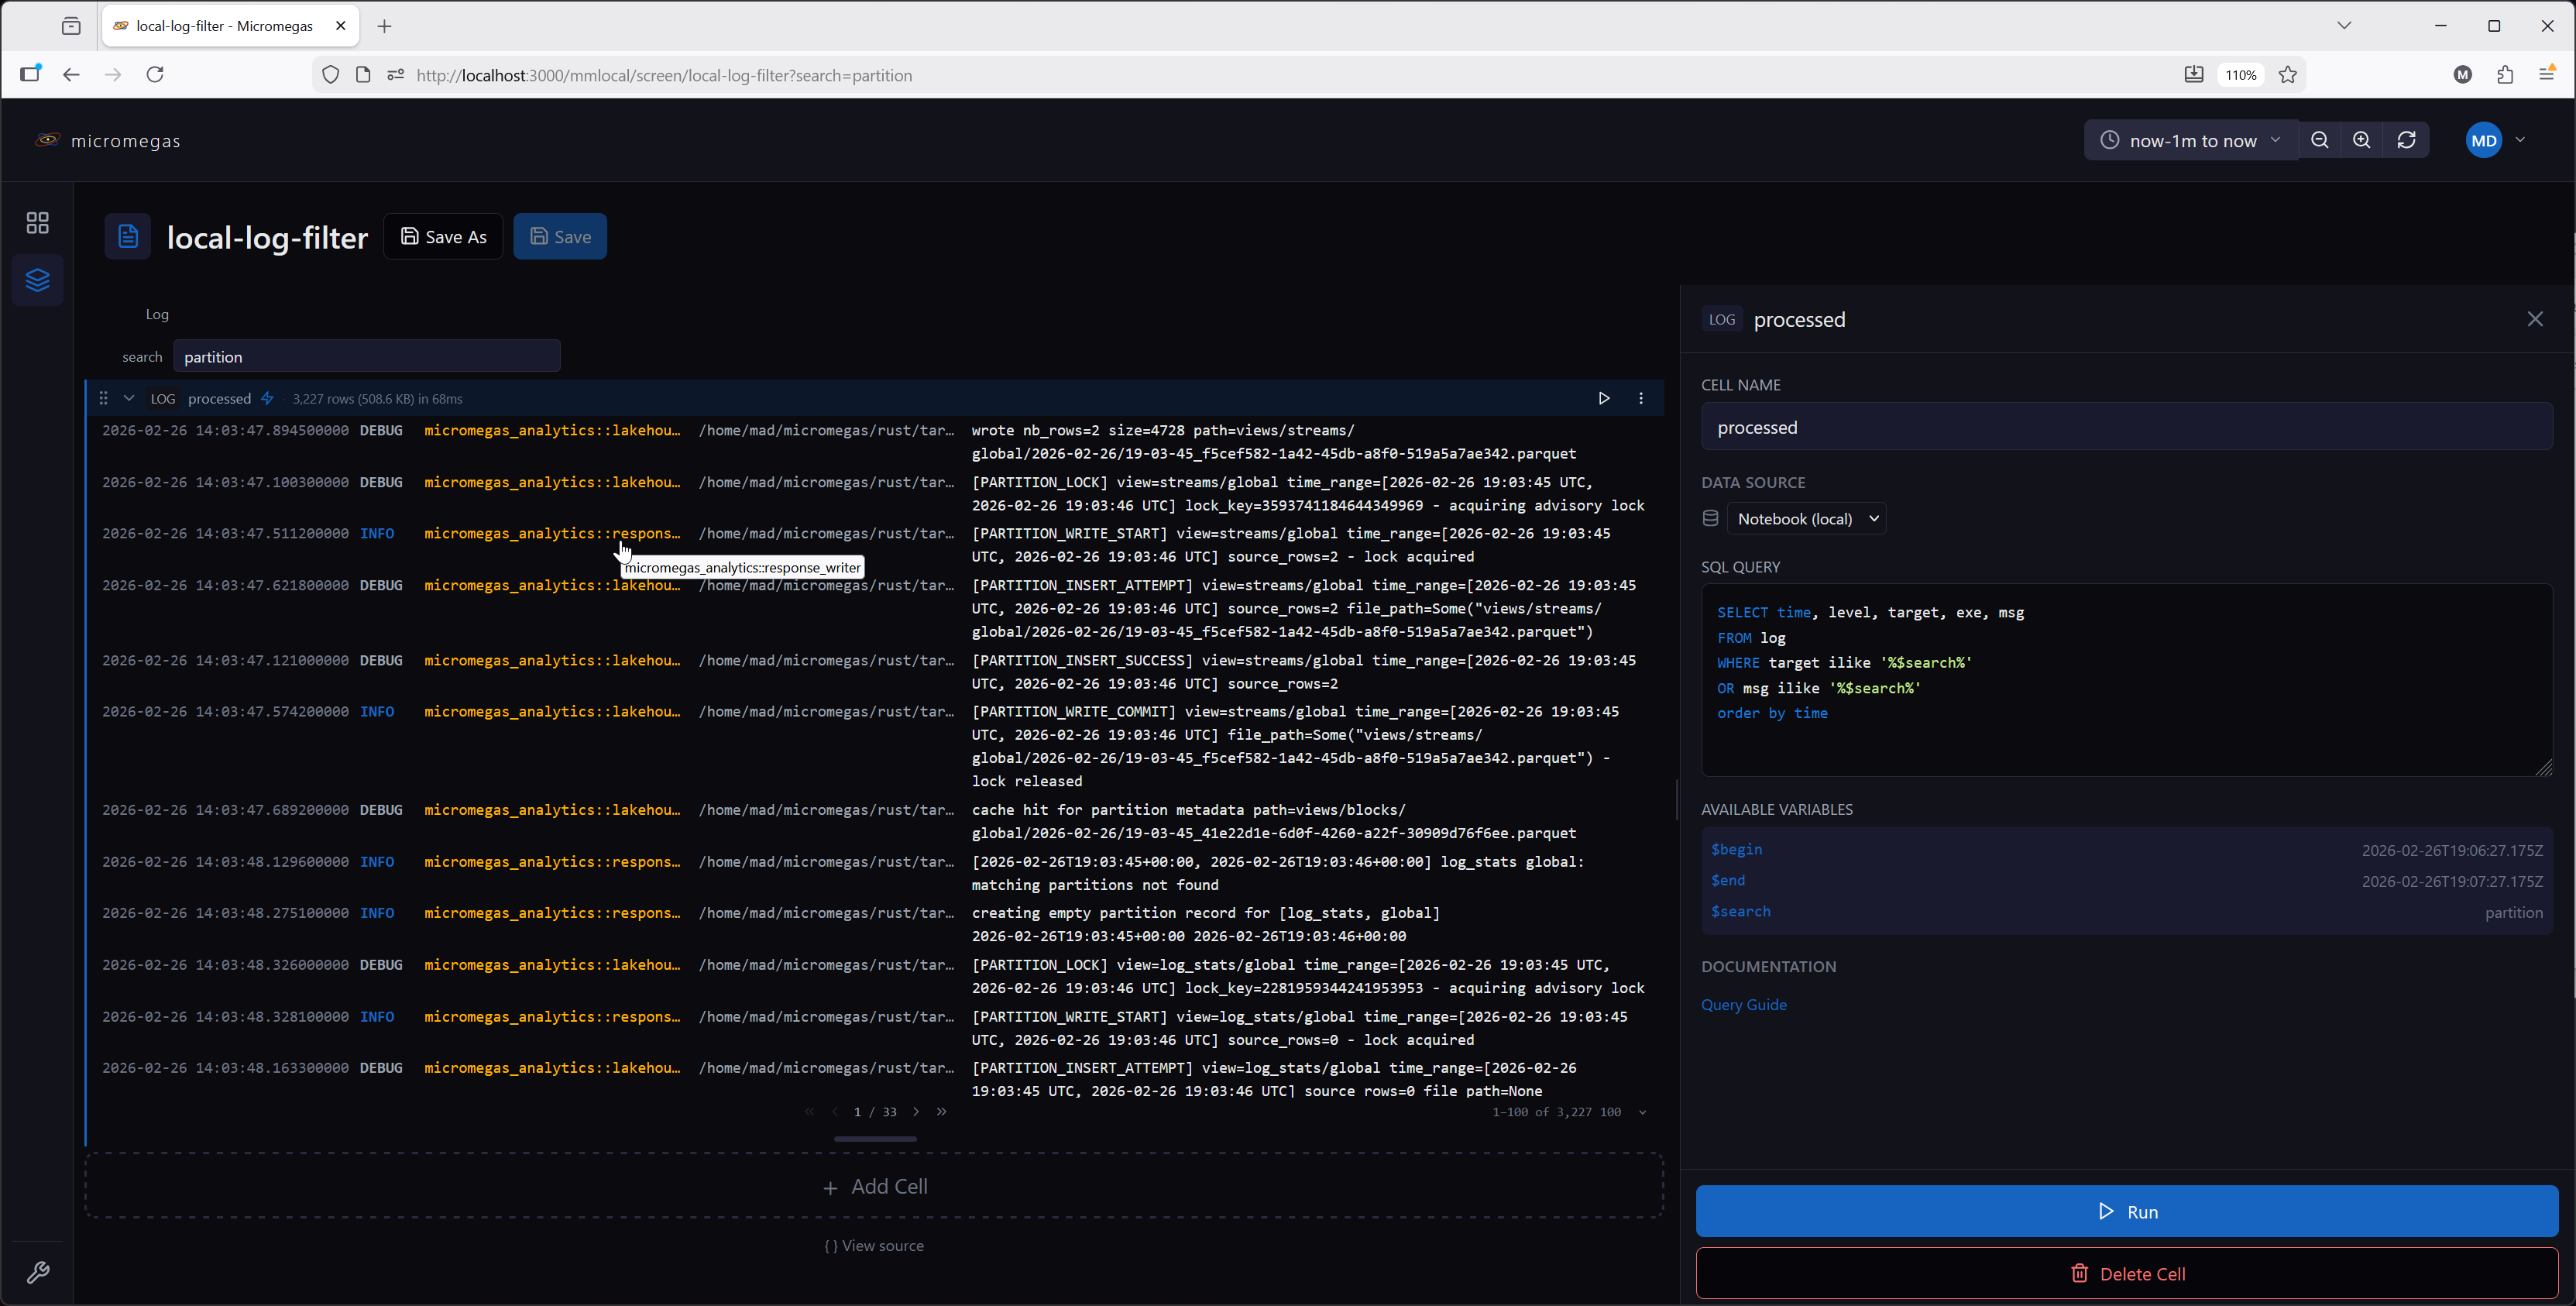Collapse the processed cell with its chevron

129,398
